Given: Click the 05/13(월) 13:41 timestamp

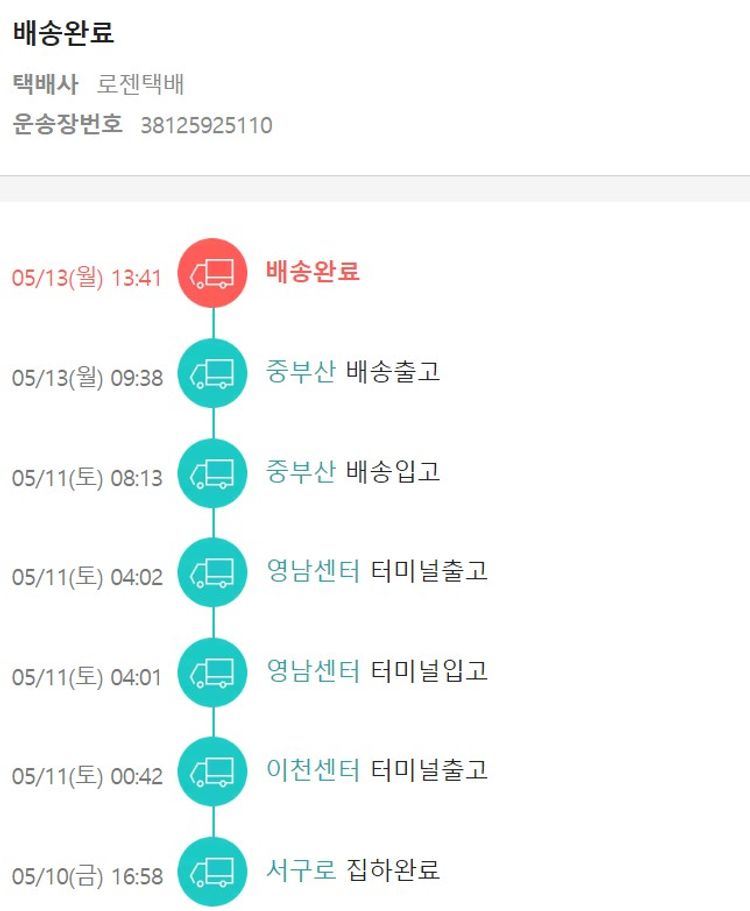Looking at the screenshot, I should click(87, 278).
